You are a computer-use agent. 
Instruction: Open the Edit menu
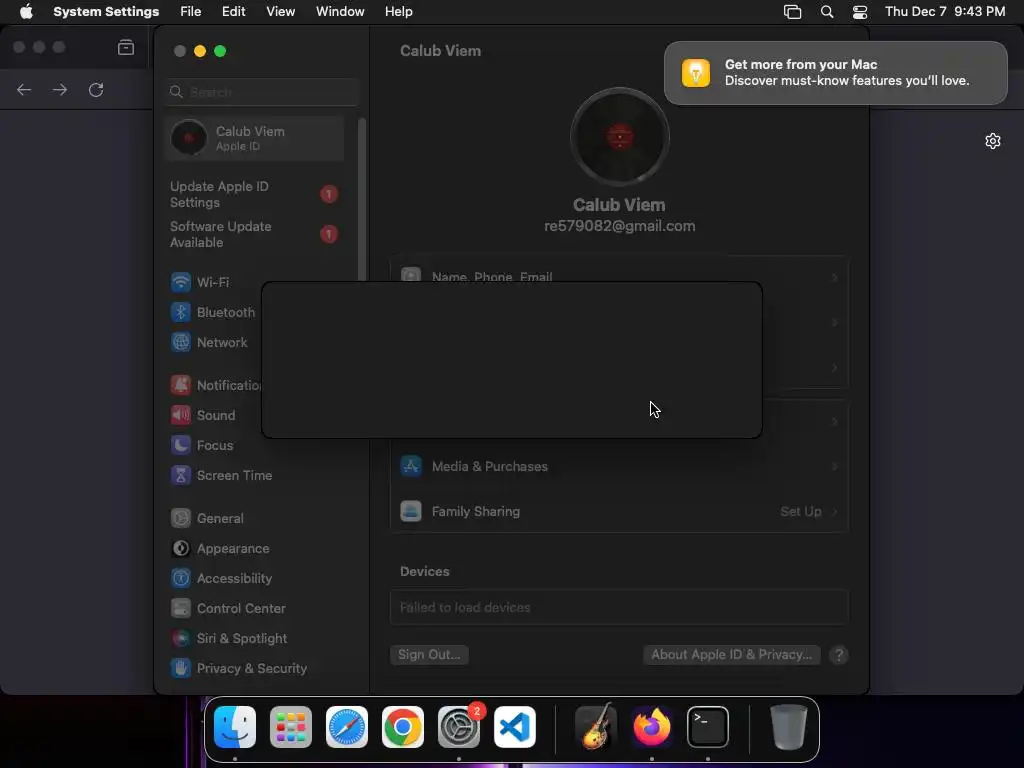pyautogui.click(x=233, y=12)
